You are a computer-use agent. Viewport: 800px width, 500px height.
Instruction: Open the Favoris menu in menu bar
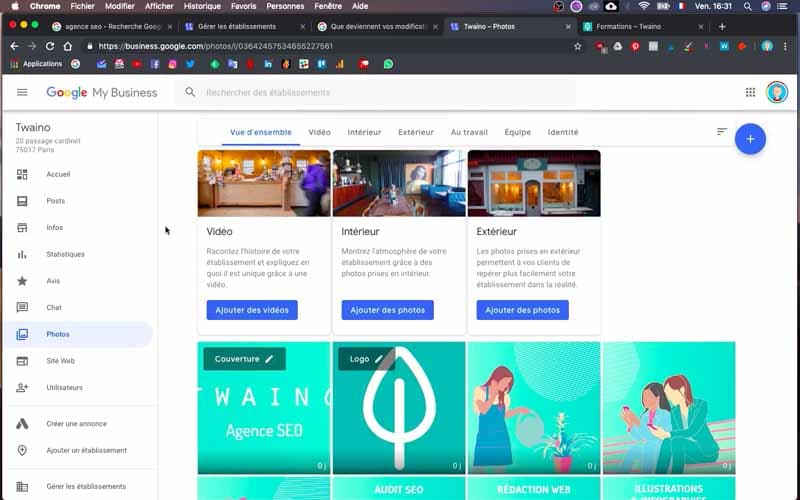point(243,6)
